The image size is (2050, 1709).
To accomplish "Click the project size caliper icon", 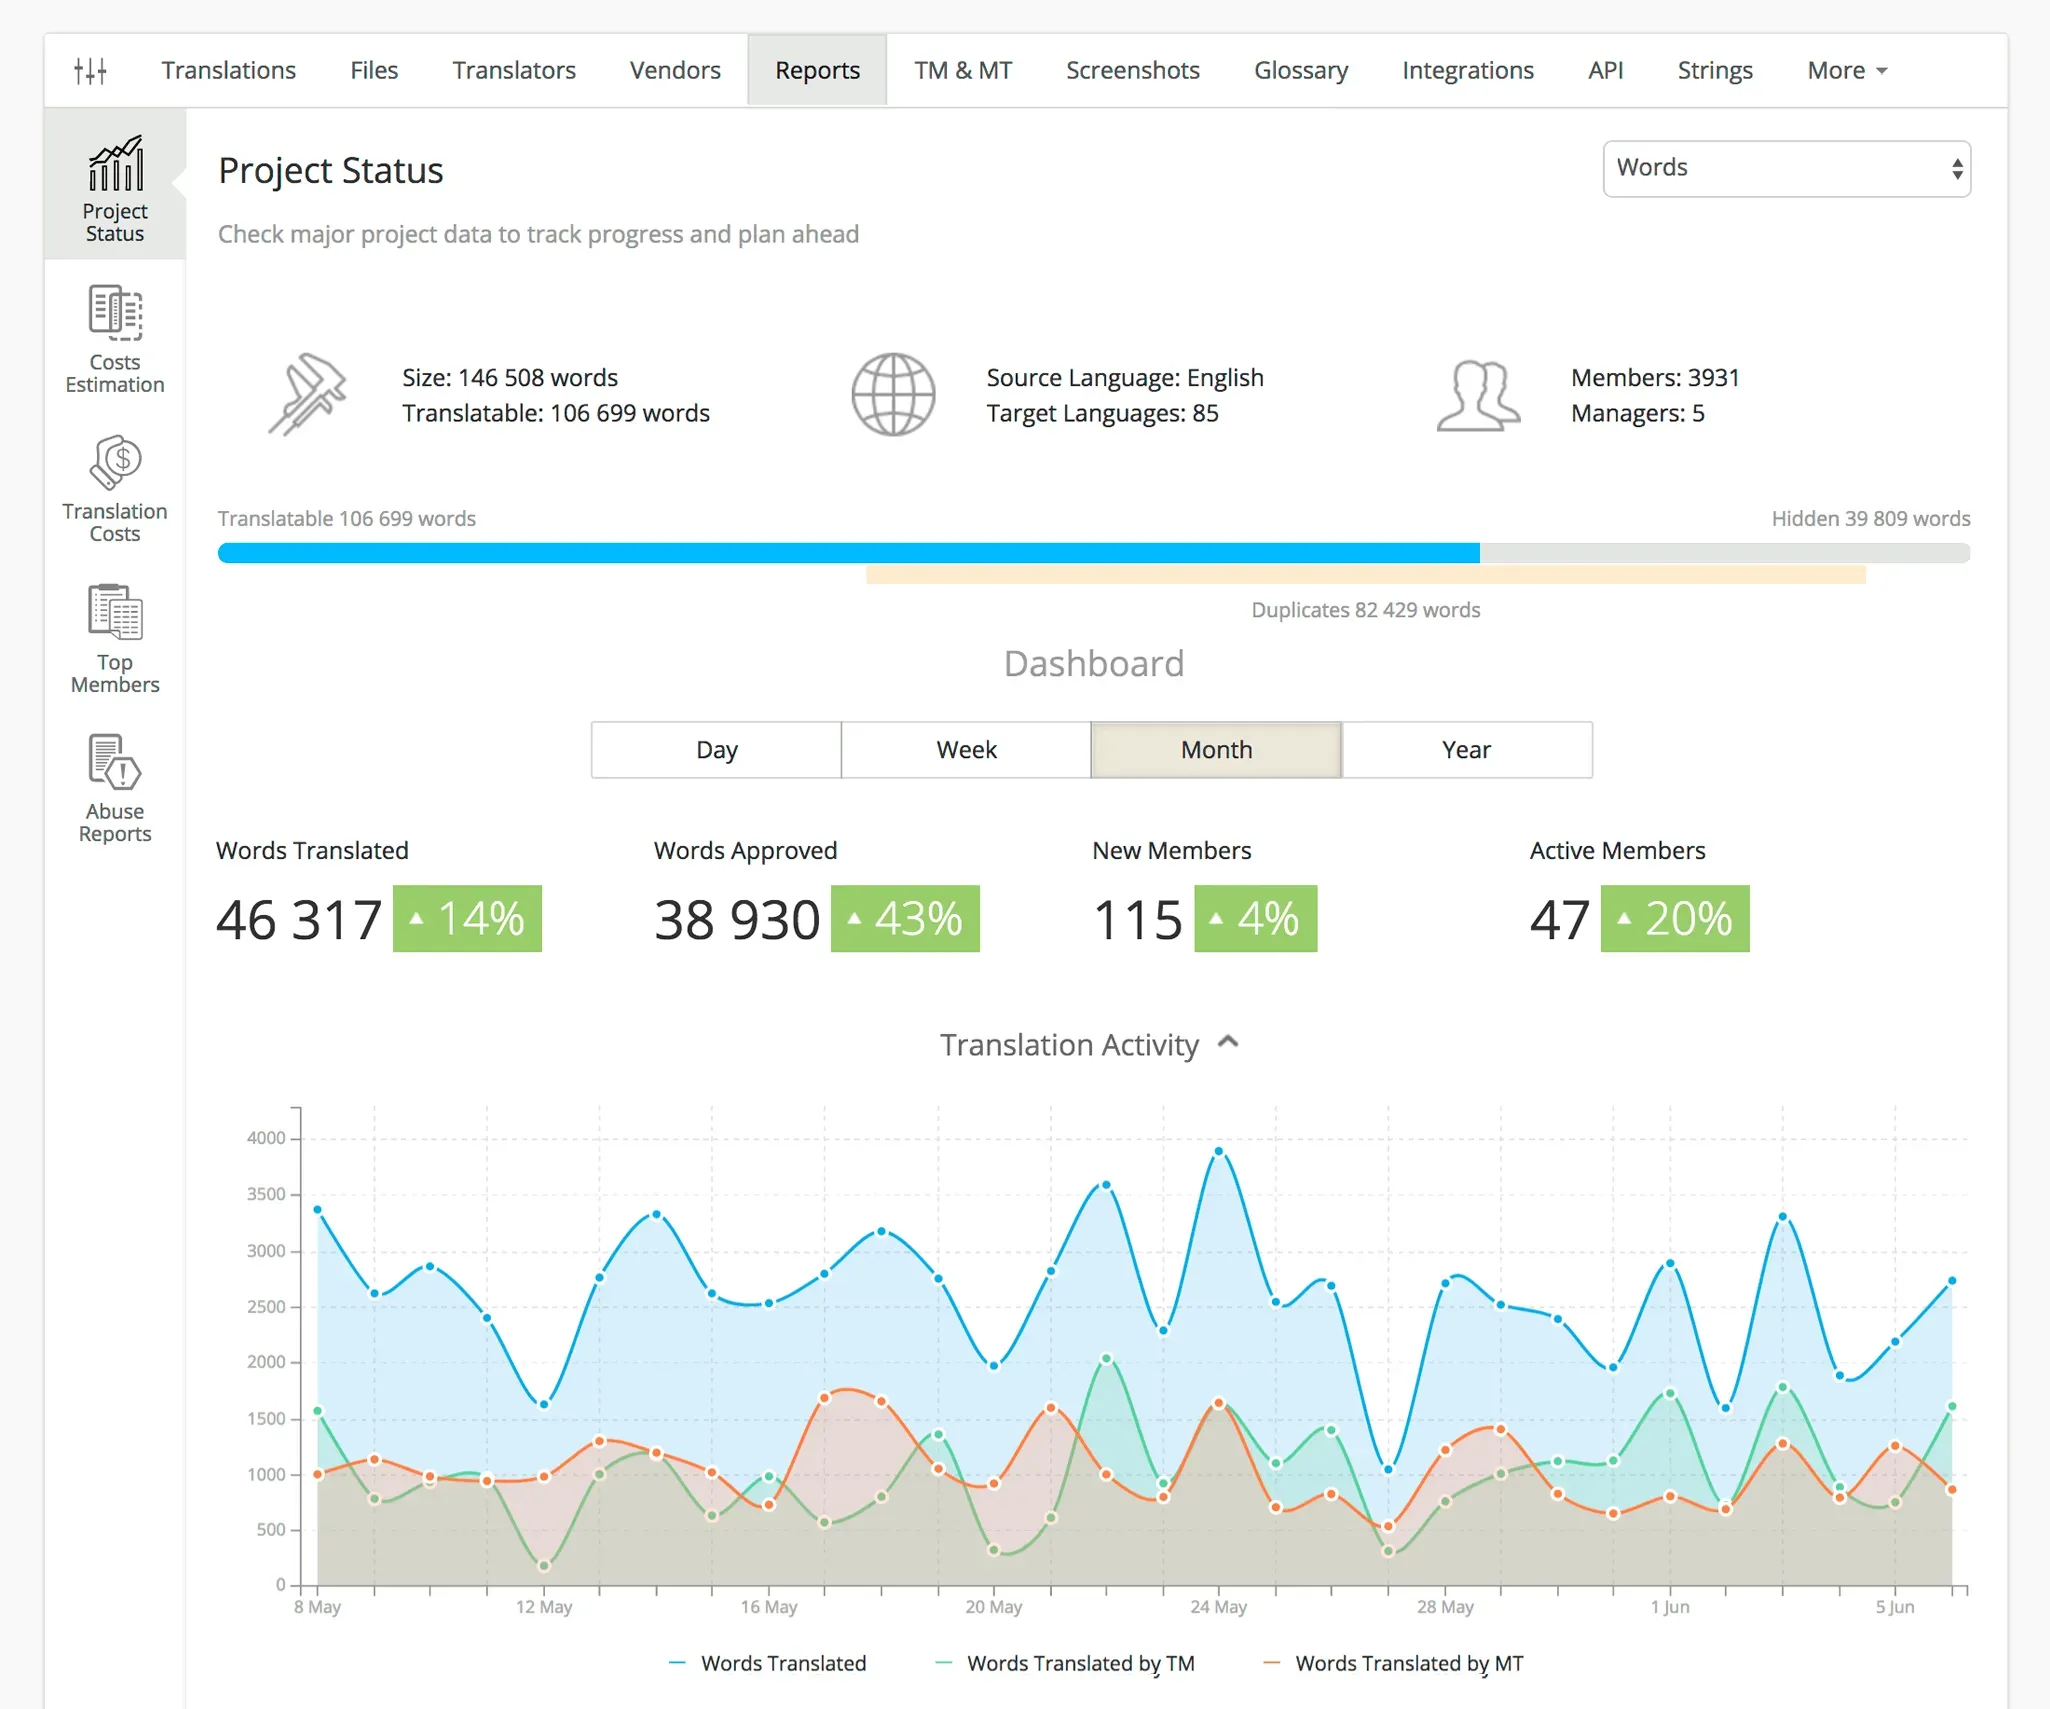I will coord(307,395).
